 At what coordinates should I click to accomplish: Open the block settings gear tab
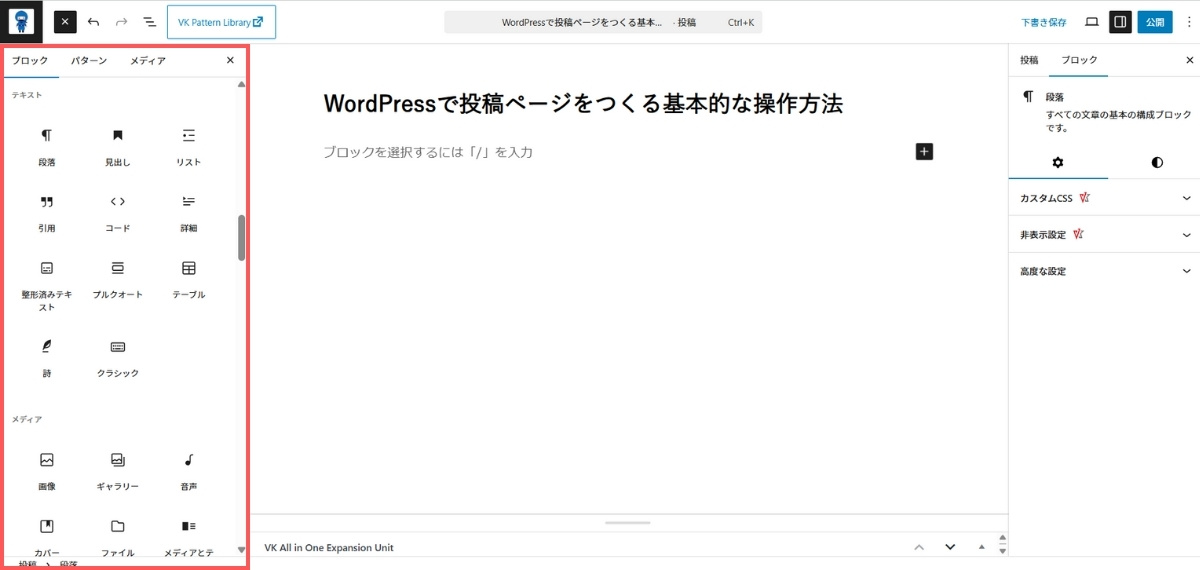(x=1058, y=162)
